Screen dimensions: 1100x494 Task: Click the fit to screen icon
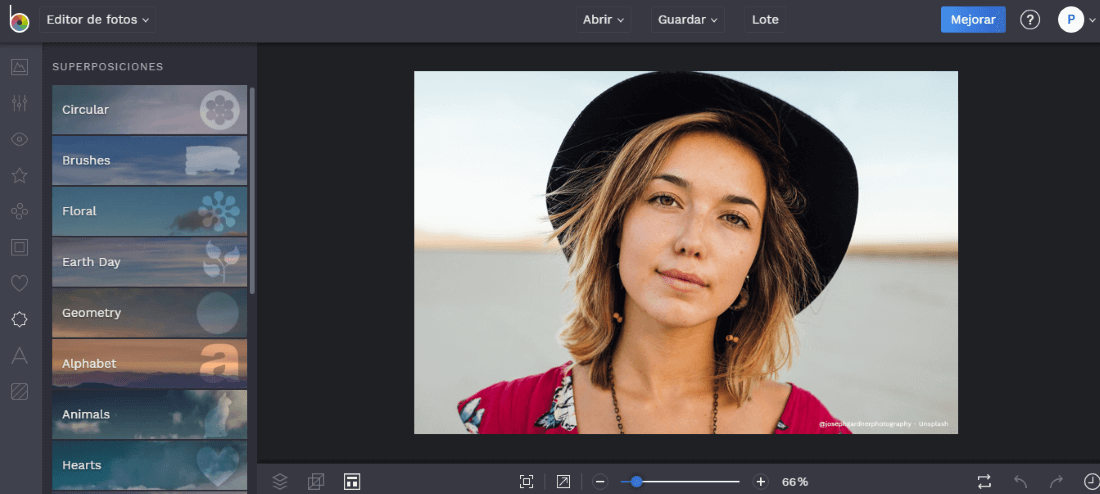click(x=526, y=481)
